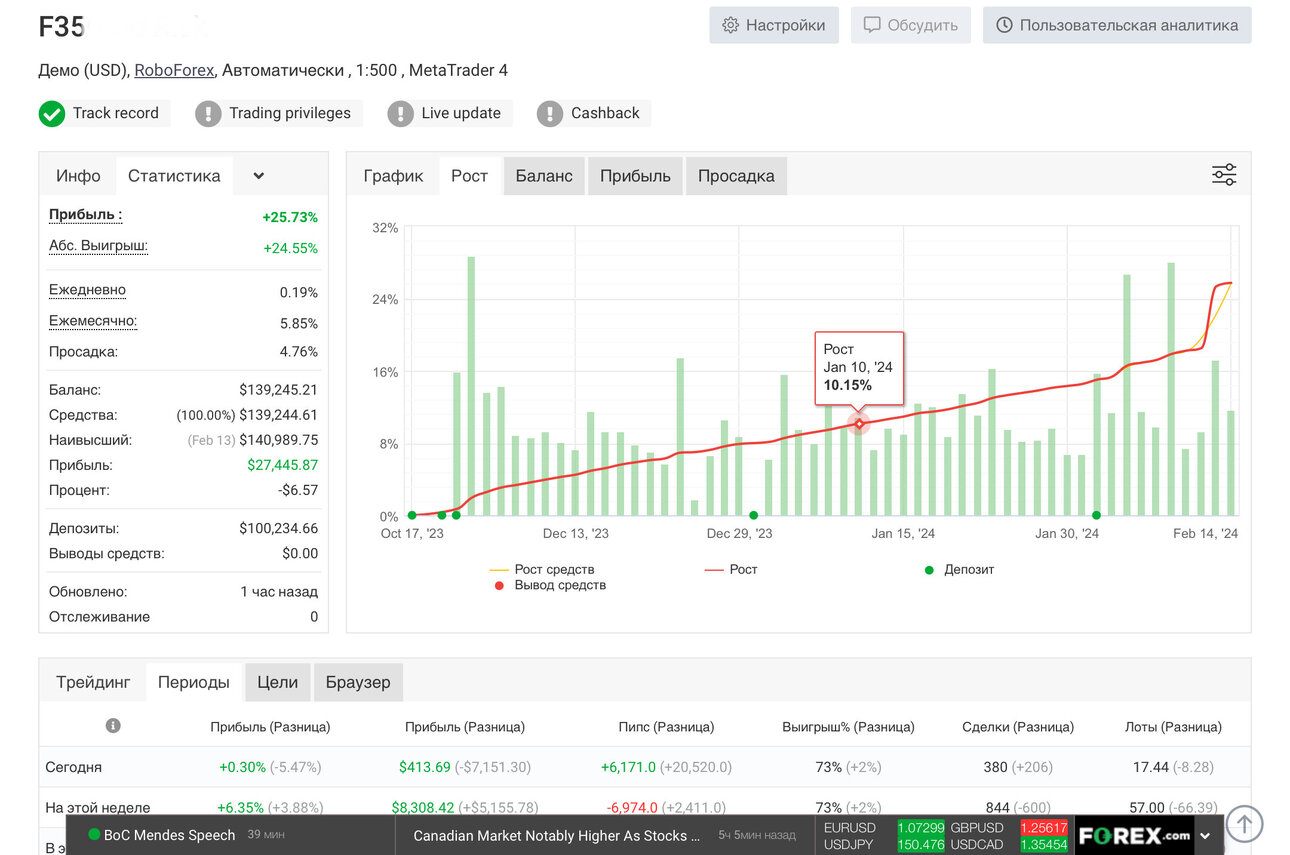Open the Цели tab
The image size is (1290, 855).
[x=277, y=682]
